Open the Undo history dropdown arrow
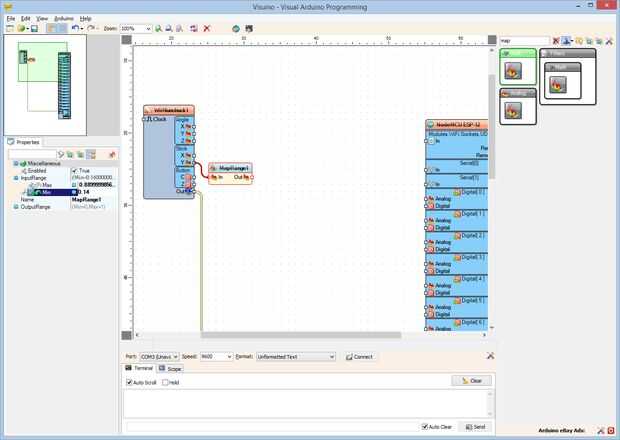Viewport: 620px width, 440px height. click(81, 29)
